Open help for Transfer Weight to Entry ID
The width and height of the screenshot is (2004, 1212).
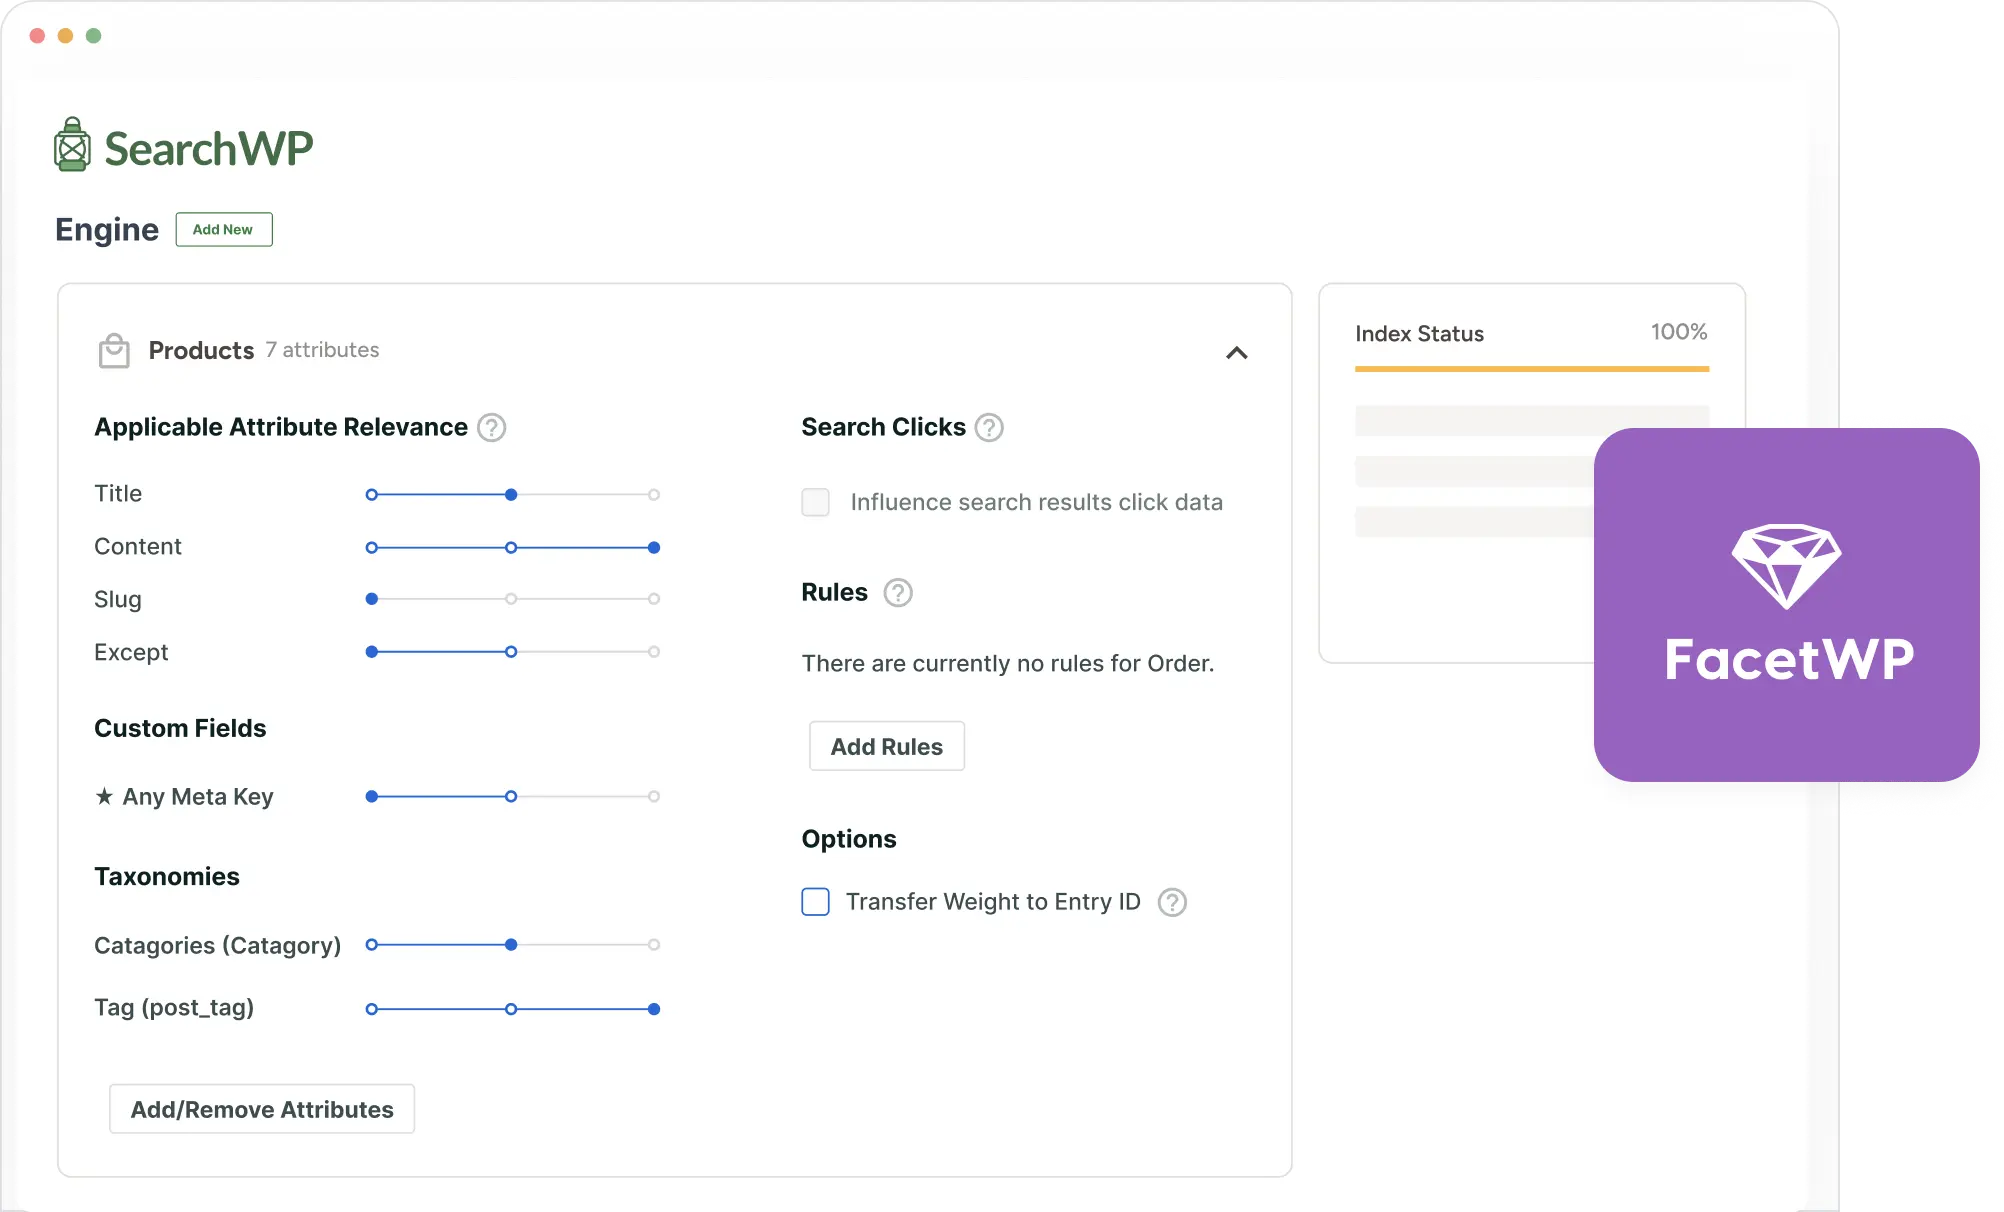1172,902
